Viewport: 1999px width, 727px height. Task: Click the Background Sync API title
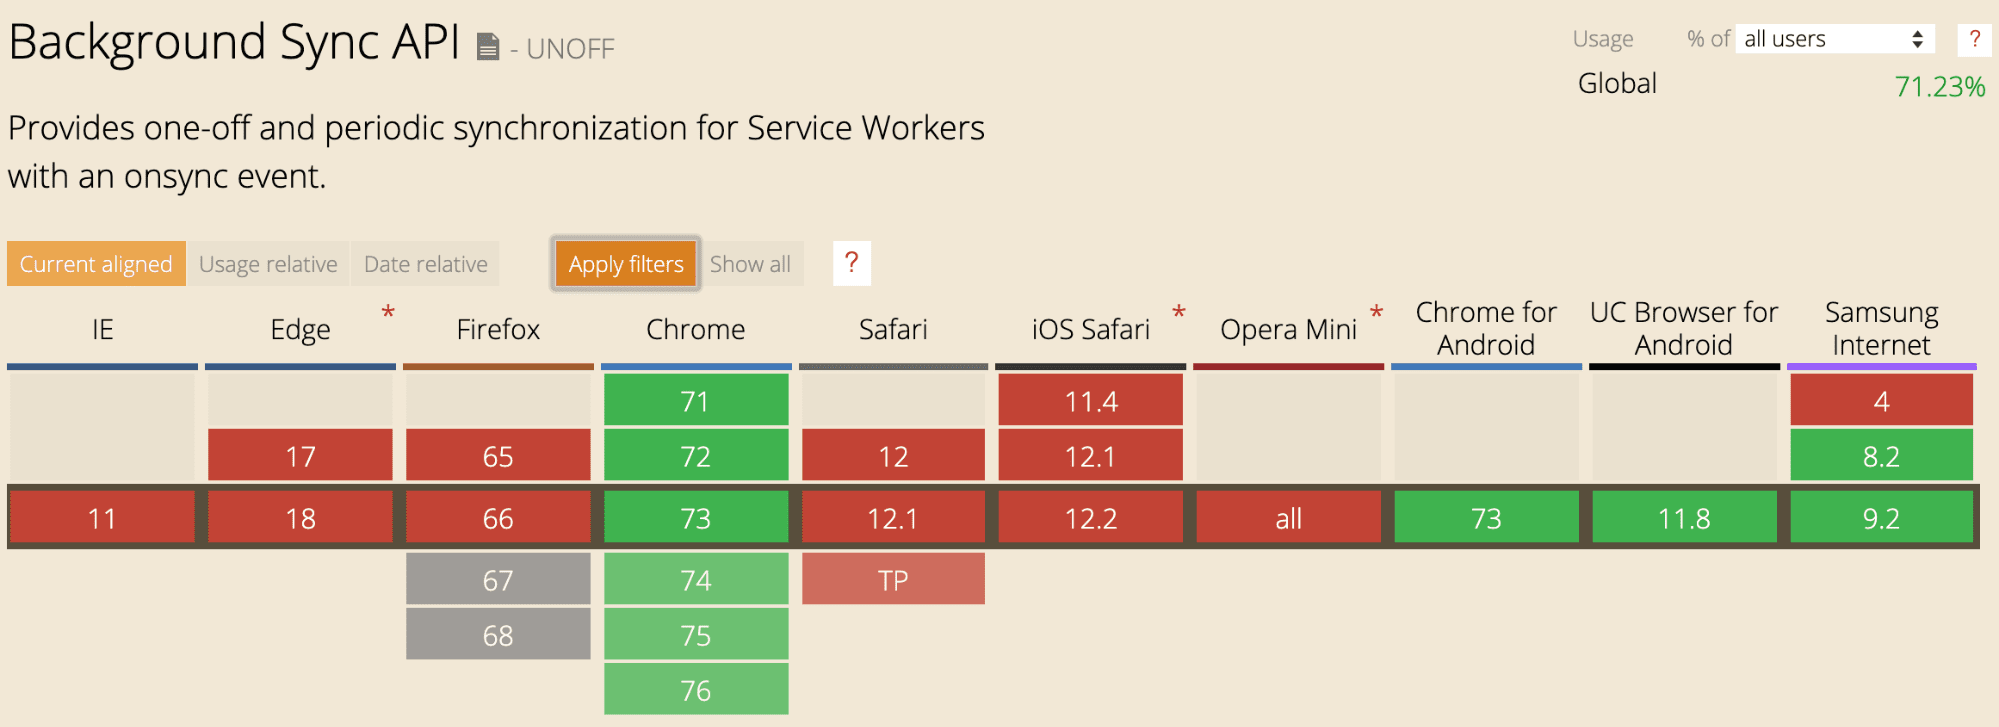(x=234, y=42)
